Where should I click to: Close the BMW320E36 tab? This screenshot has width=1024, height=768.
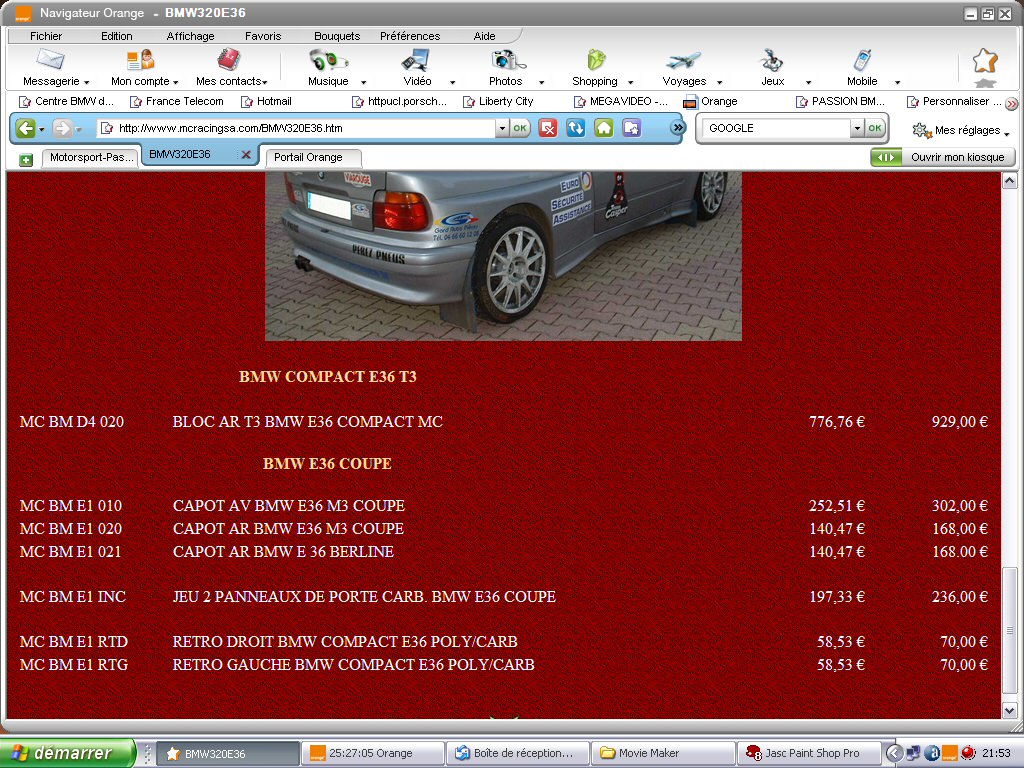click(x=246, y=155)
